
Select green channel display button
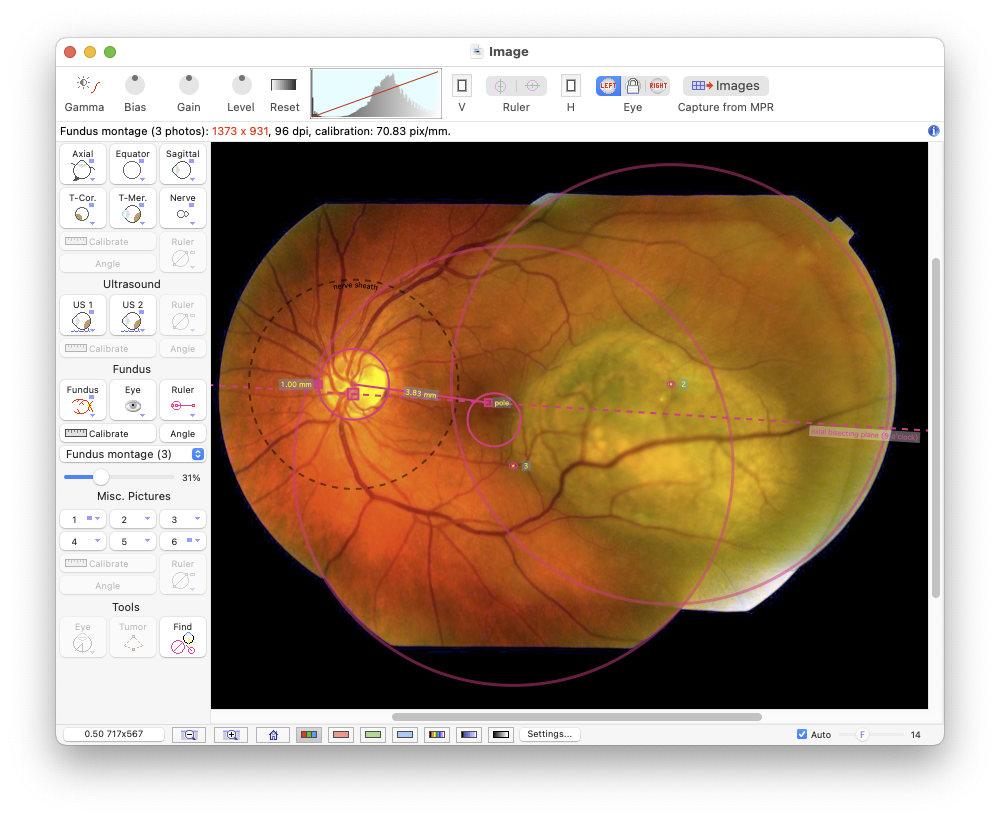(373, 735)
